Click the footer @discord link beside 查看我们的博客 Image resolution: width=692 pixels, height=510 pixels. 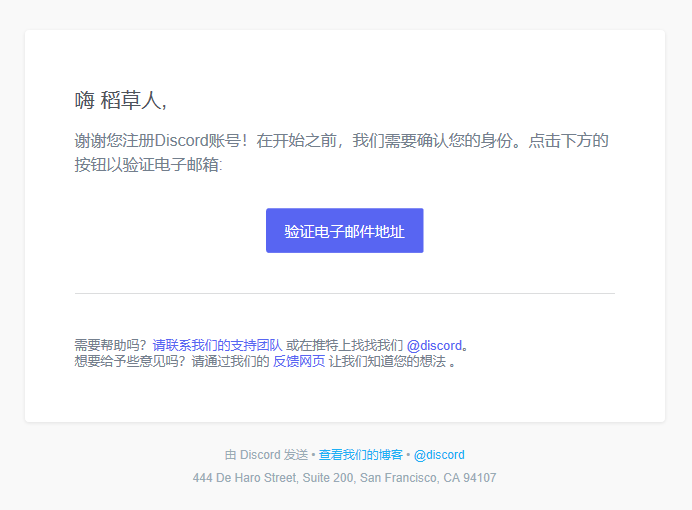[439, 454]
